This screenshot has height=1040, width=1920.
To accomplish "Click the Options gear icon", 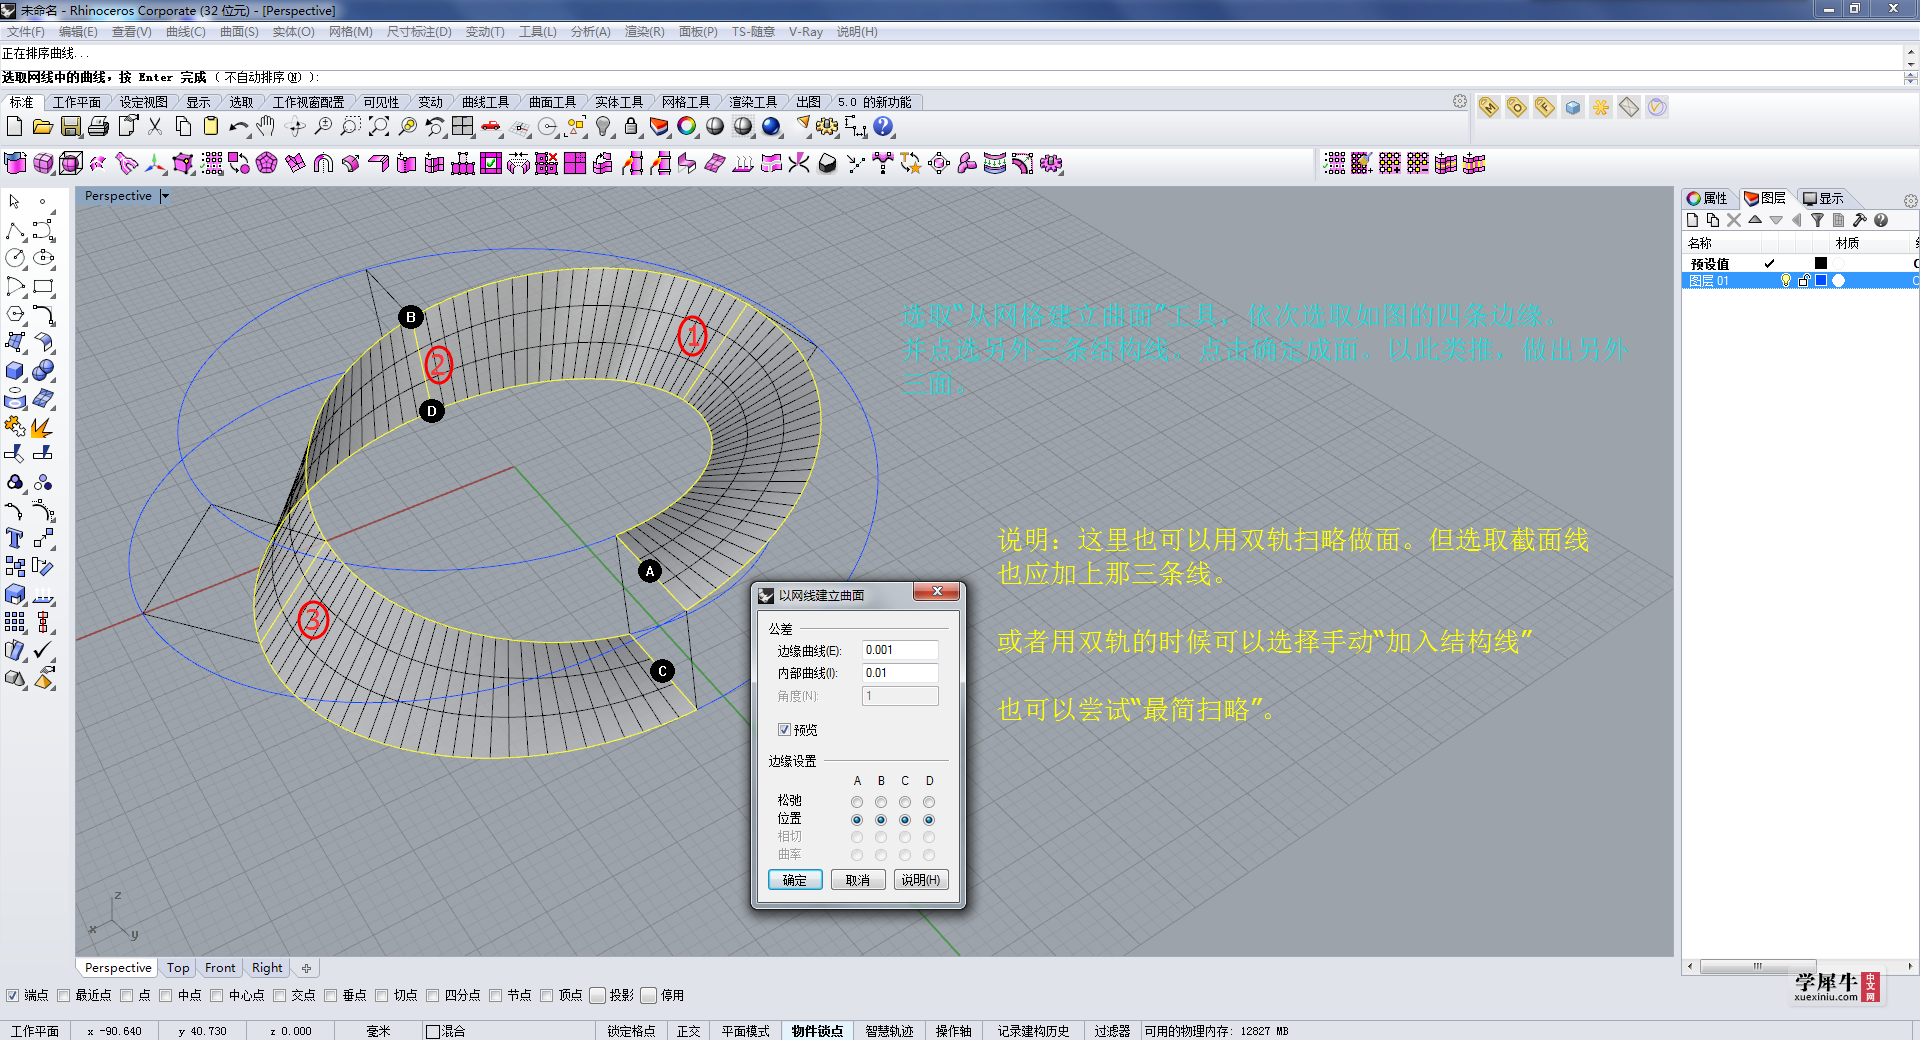I will [827, 127].
